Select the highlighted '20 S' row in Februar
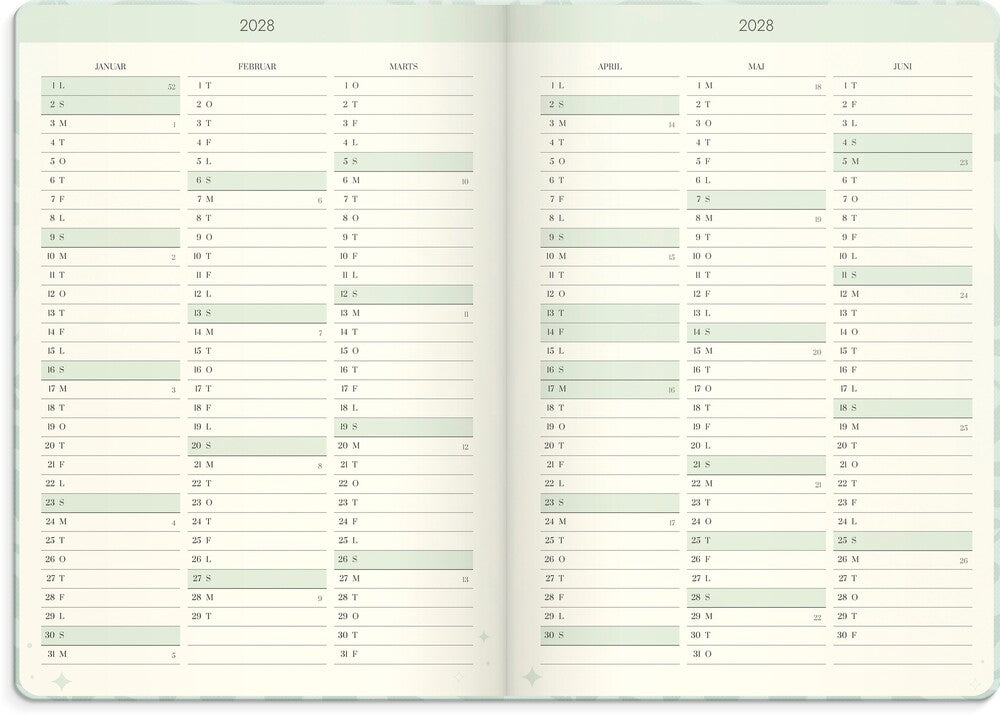The image size is (1000, 716). point(257,446)
